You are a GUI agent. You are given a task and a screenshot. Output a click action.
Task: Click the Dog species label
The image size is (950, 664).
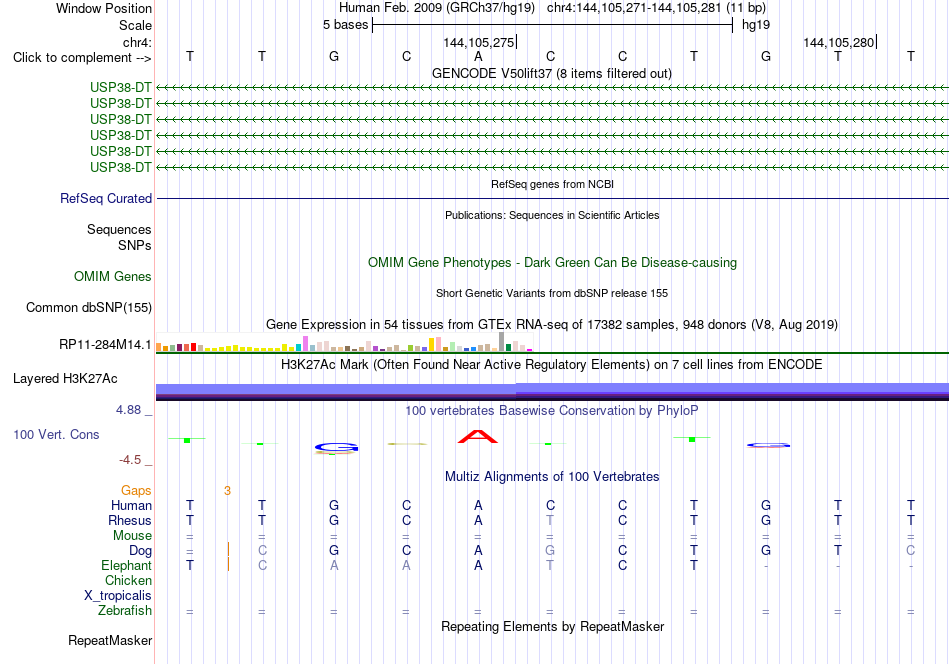[x=140, y=551]
